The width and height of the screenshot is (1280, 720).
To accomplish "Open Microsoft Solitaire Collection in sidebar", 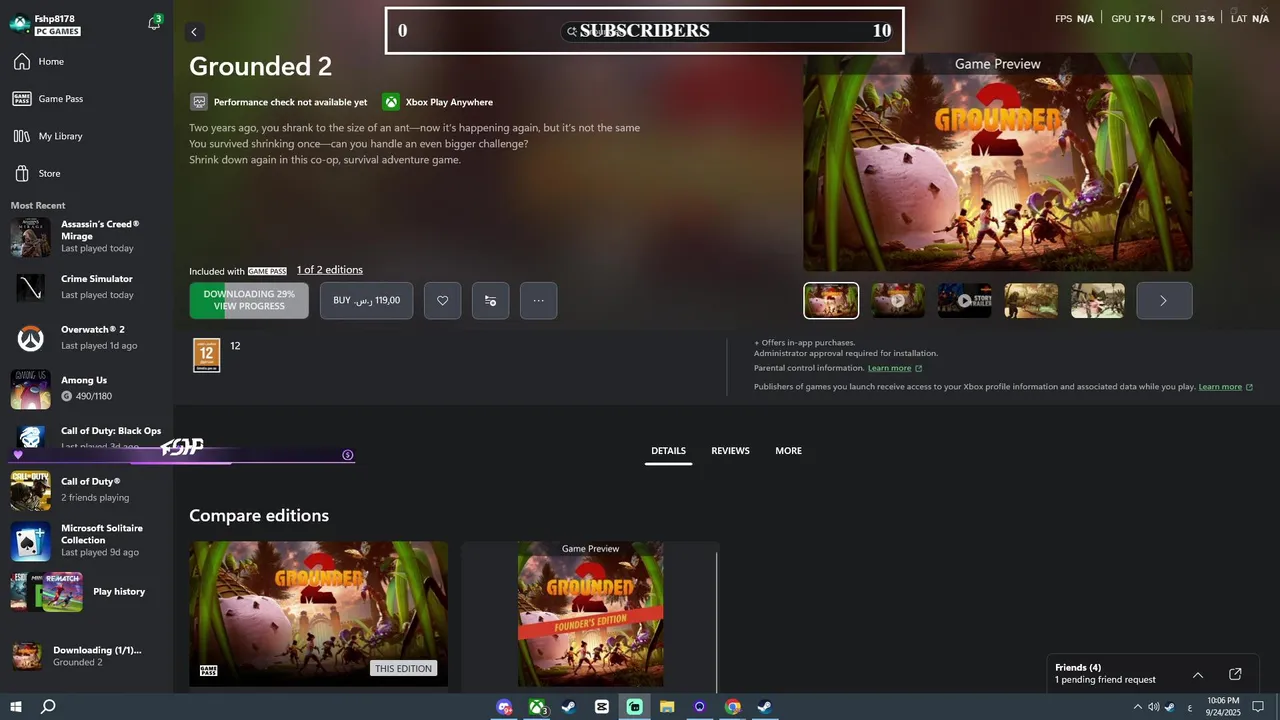I will pyautogui.click(x=86, y=540).
